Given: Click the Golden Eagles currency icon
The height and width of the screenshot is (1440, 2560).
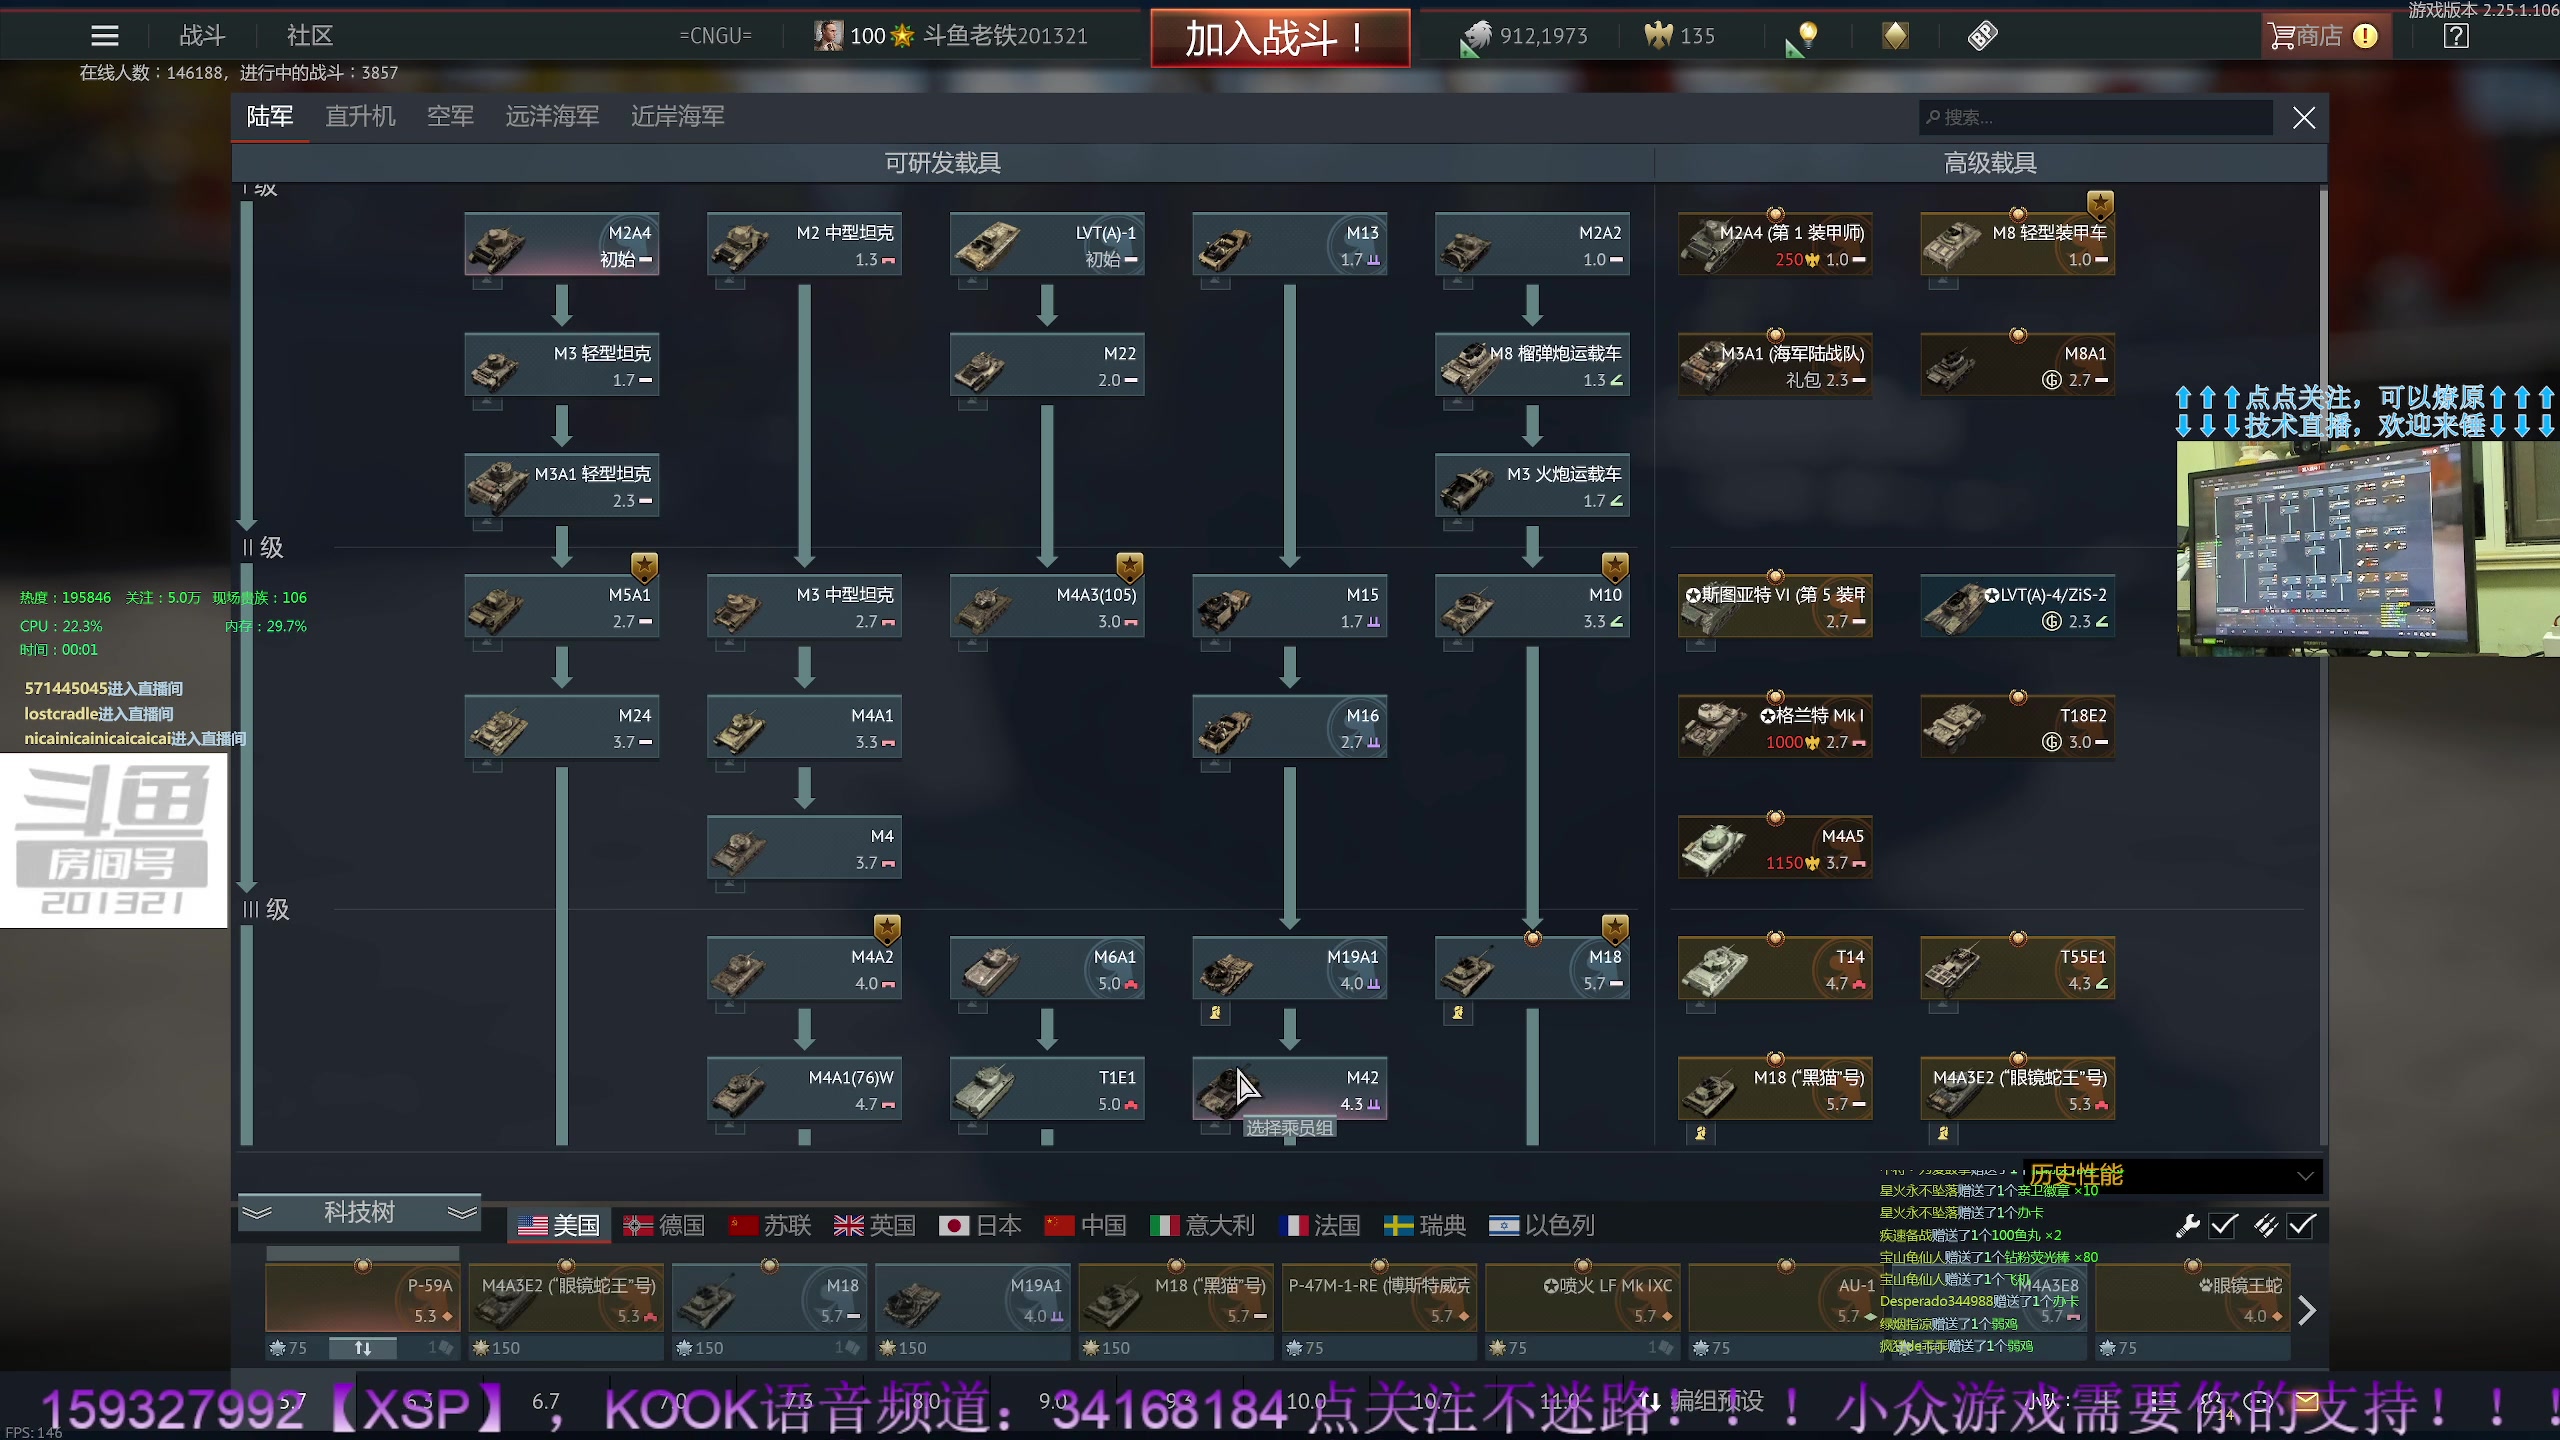Looking at the screenshot, I should (x=1658, y=36).
